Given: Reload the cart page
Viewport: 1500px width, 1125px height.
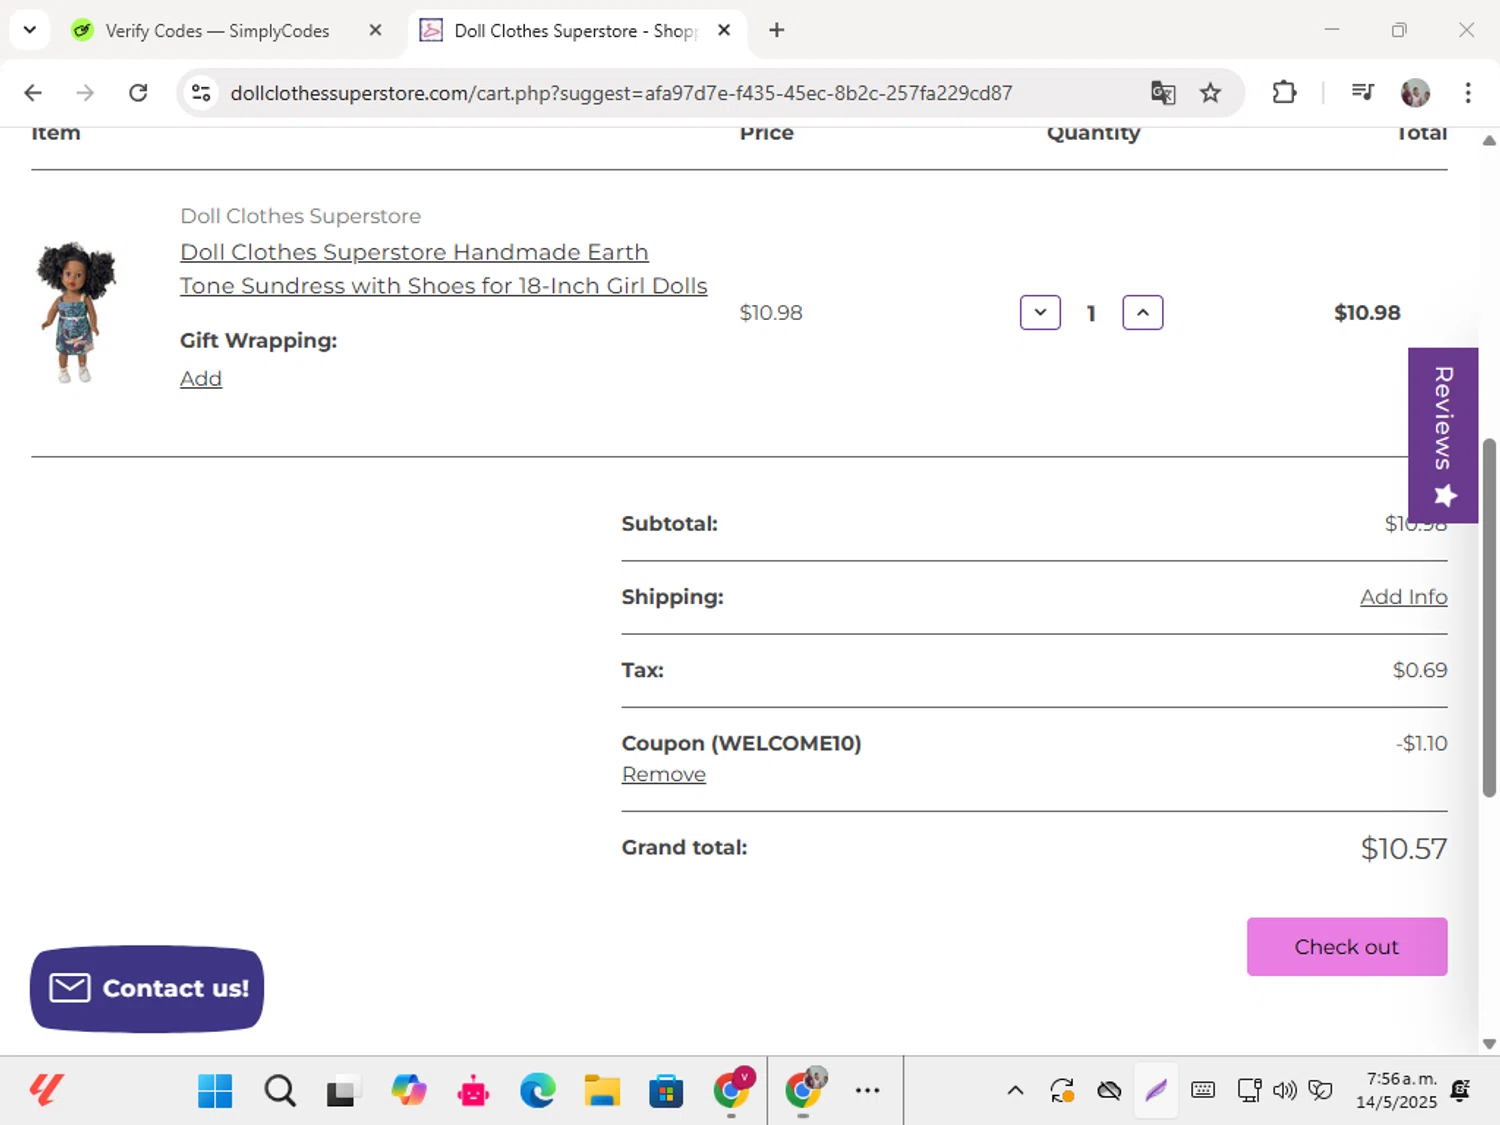Looking at the screenshot, I should click(138, 93).
